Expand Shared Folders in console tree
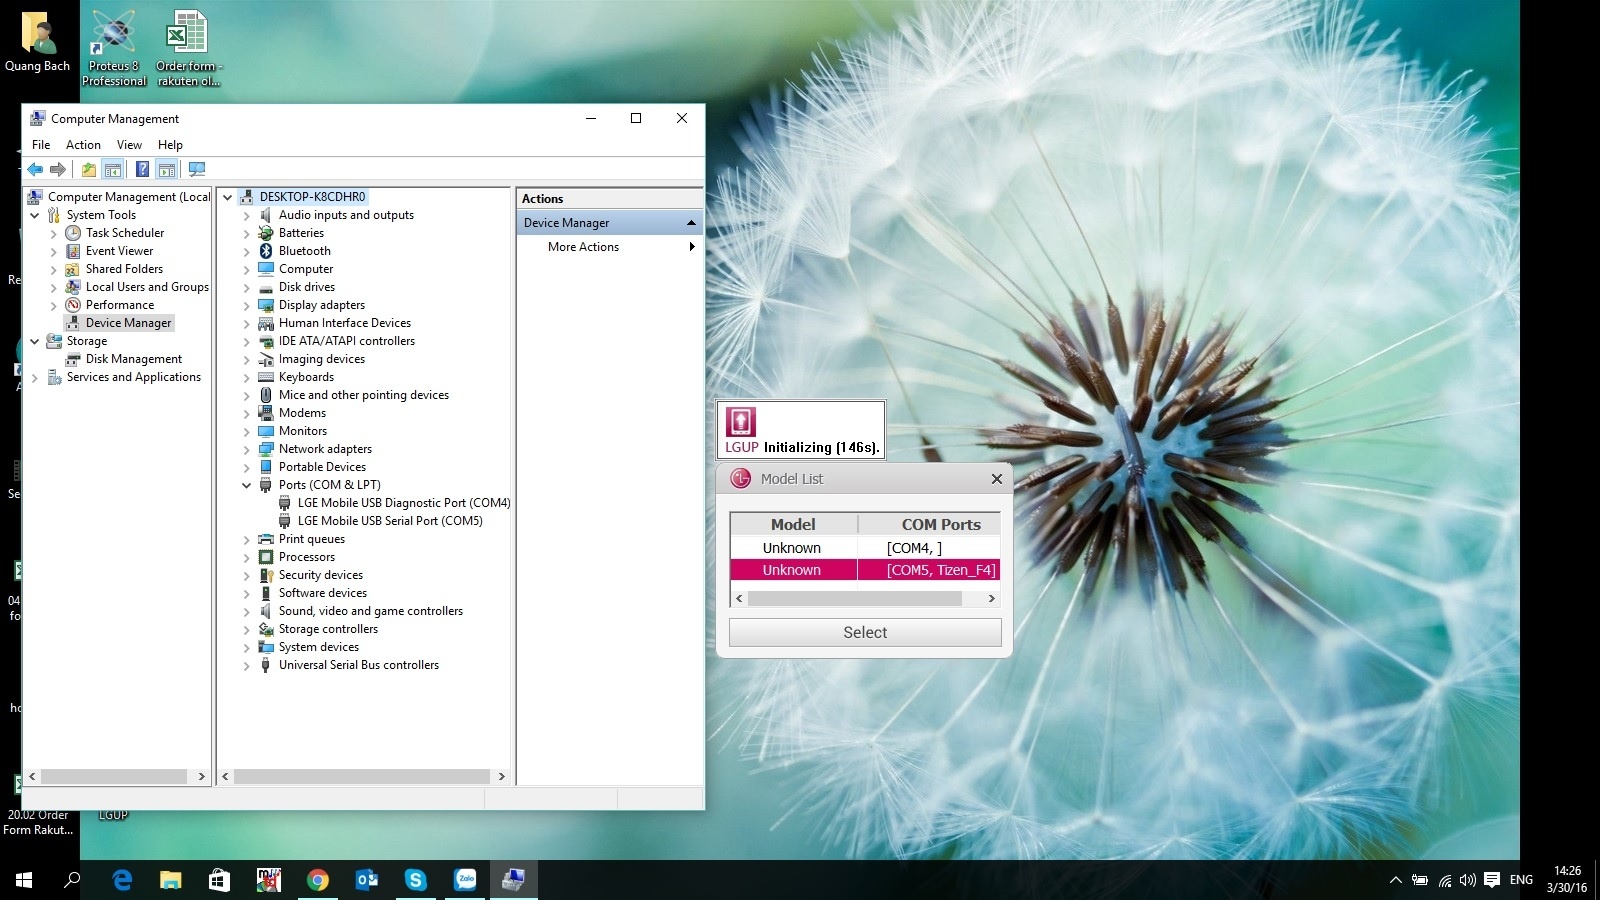 54,269
